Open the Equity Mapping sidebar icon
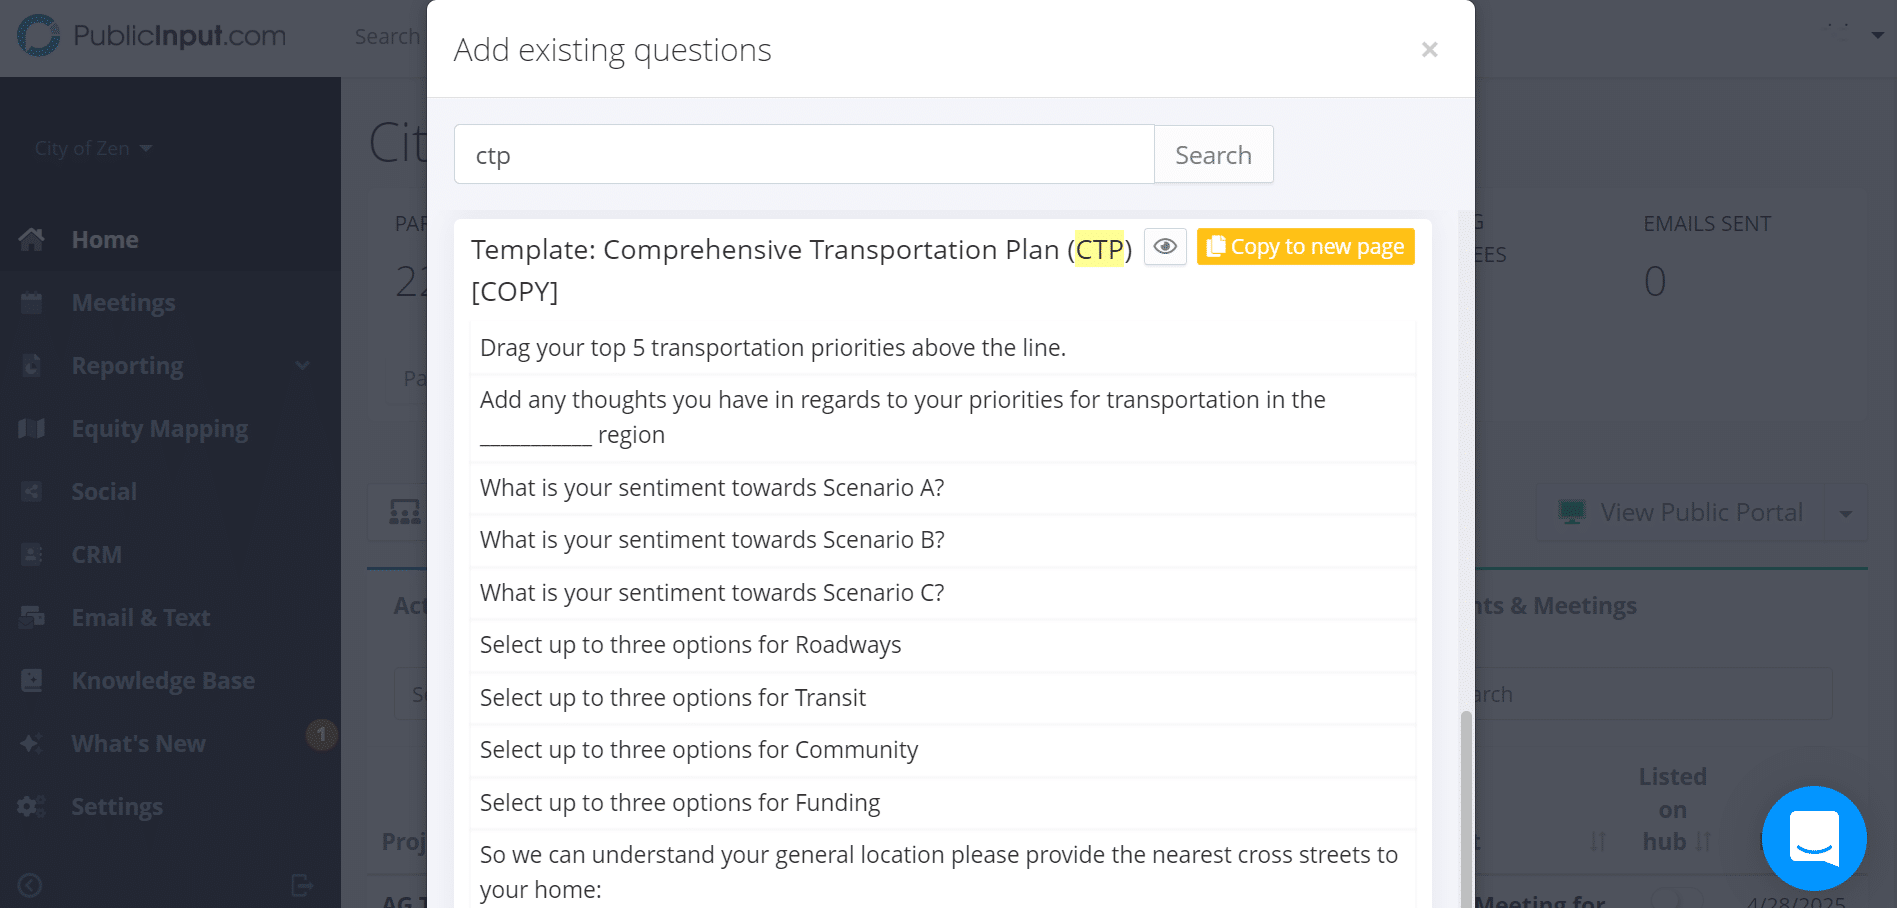Image resolution: width=1897 pixels, height=908 pixels. tap(31, 428)
